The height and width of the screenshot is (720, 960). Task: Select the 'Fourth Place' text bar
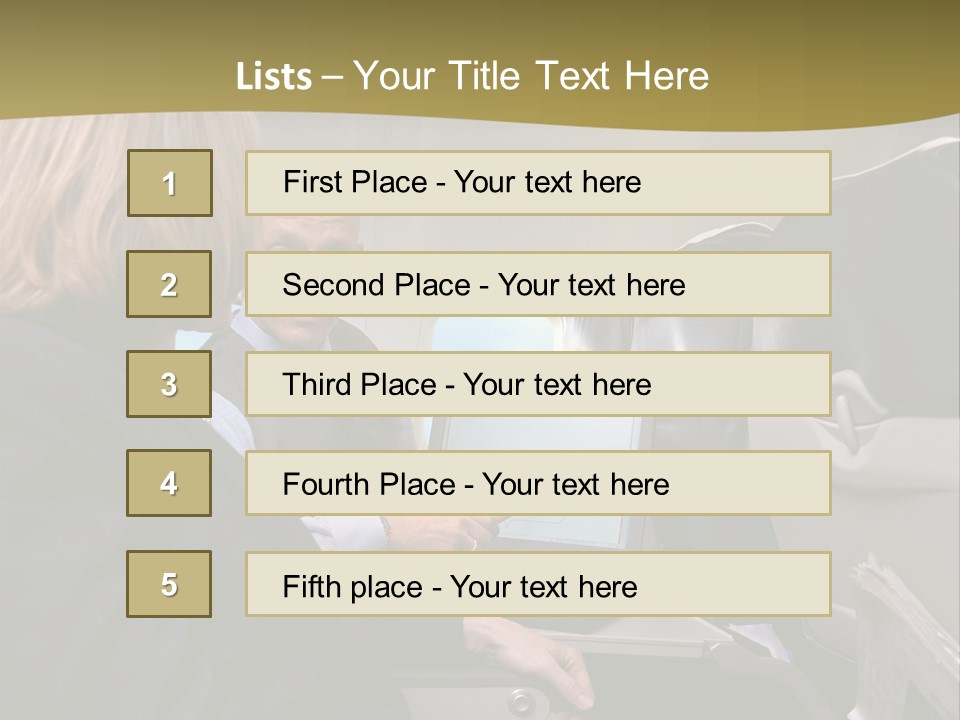pyautogui.click(x=538, y=483)
